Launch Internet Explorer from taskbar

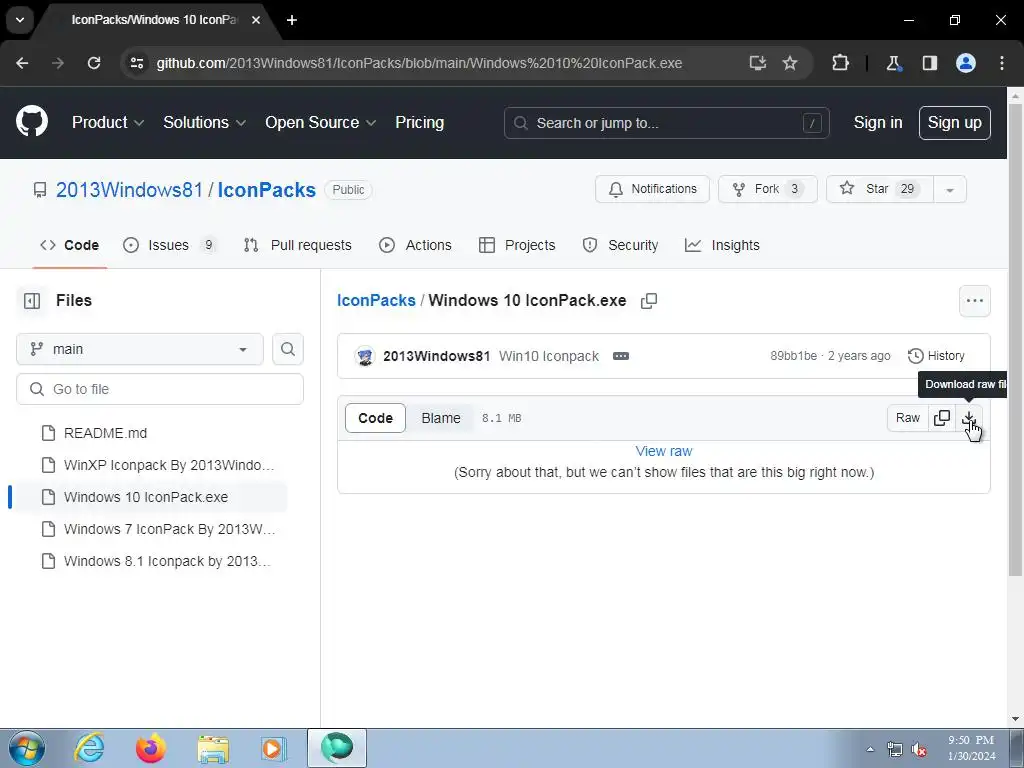(x=89, y=748)
